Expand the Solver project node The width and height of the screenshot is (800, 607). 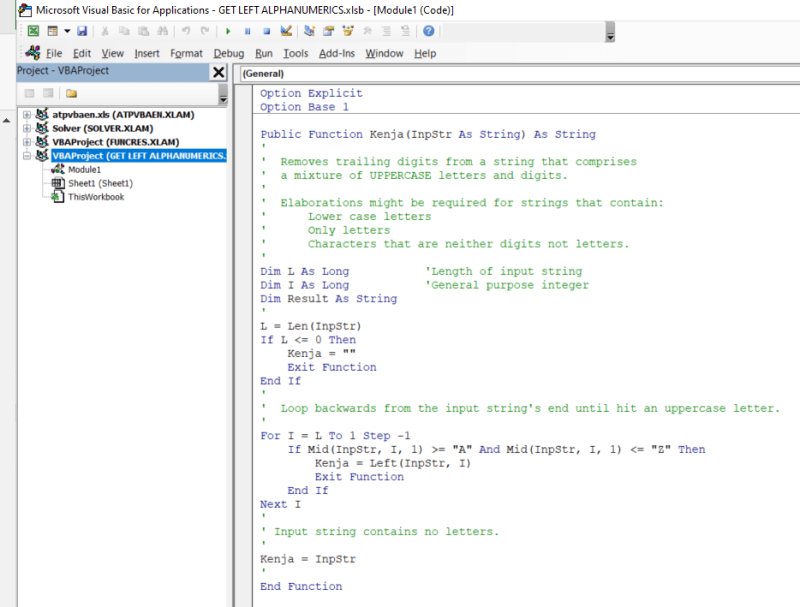click(x=27, y=129)
